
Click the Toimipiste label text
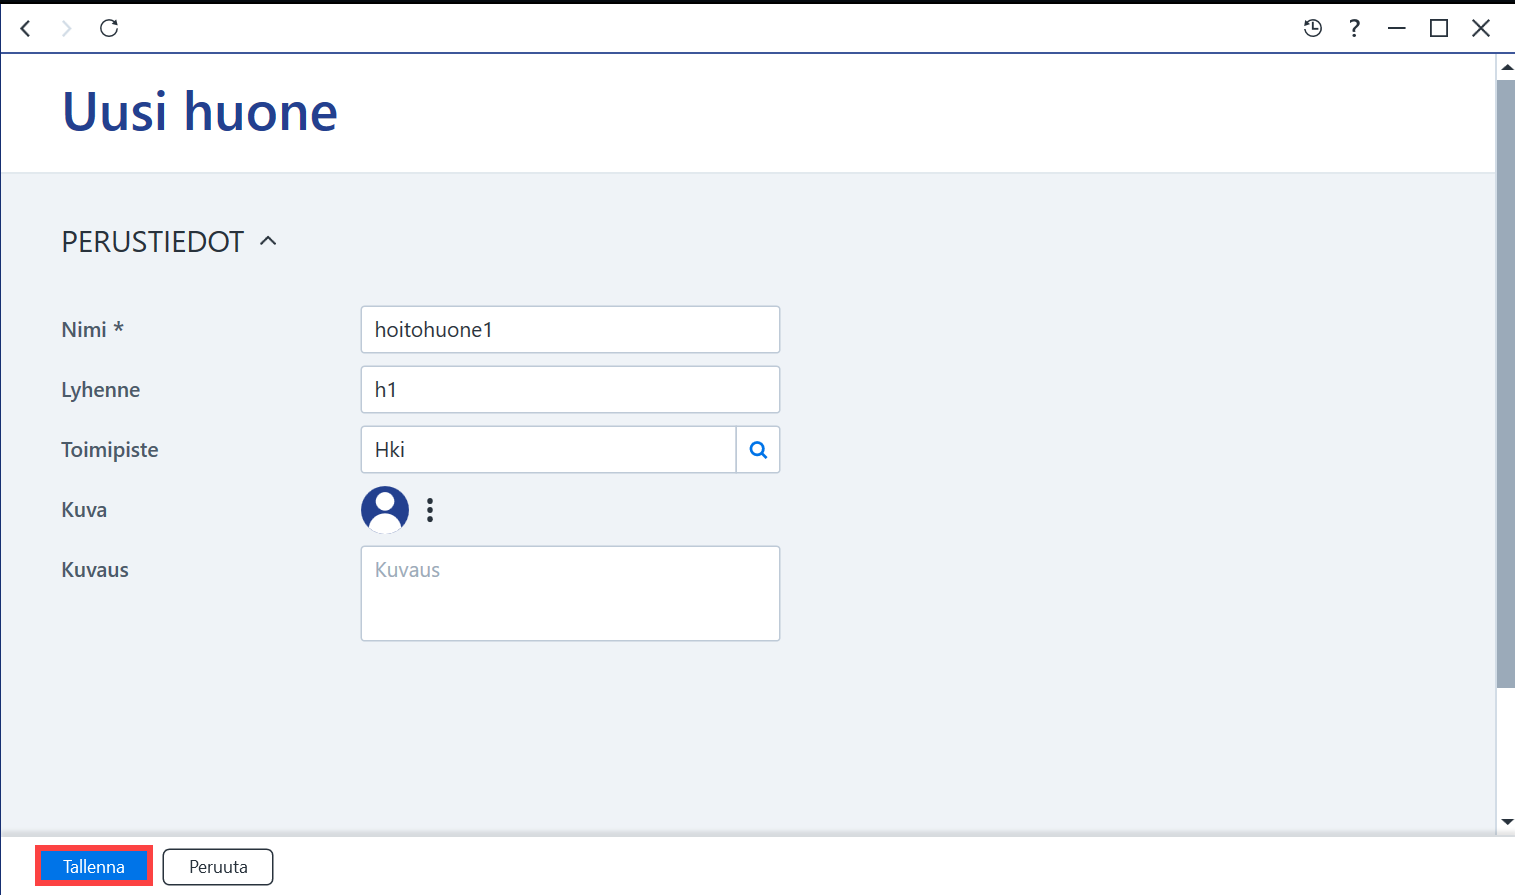pos(110,450)
